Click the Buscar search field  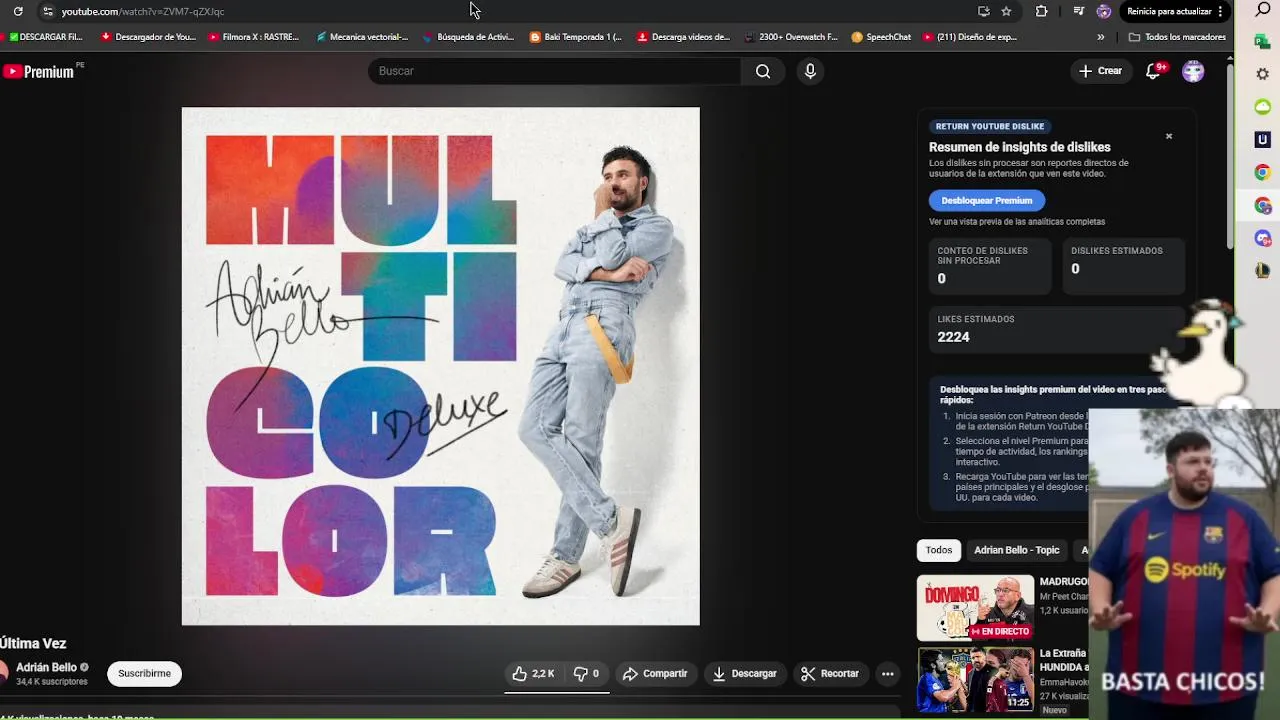555,71
